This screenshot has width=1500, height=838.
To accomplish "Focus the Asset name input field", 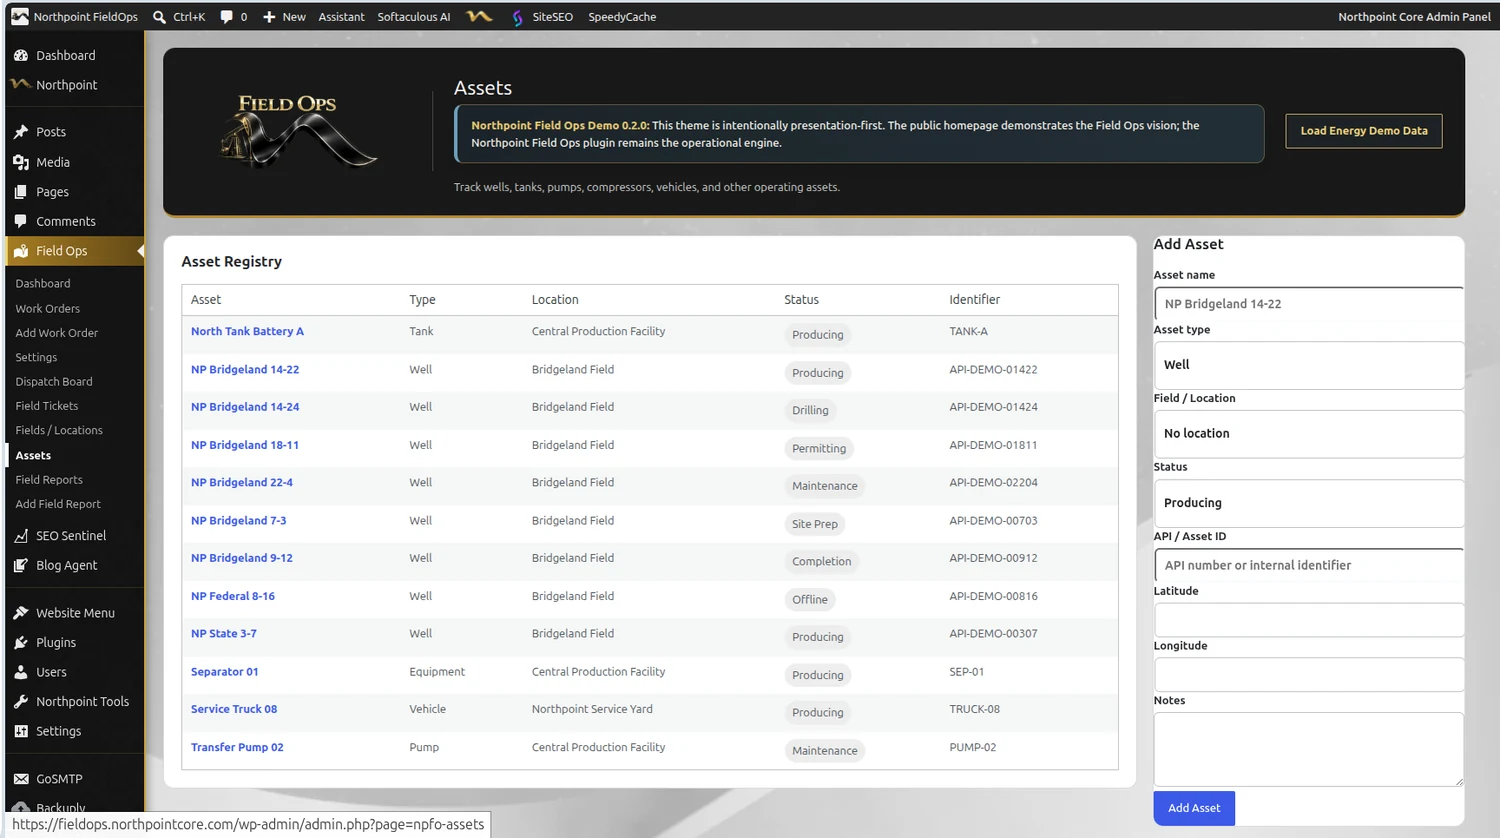I will [x=1308, y=304].
